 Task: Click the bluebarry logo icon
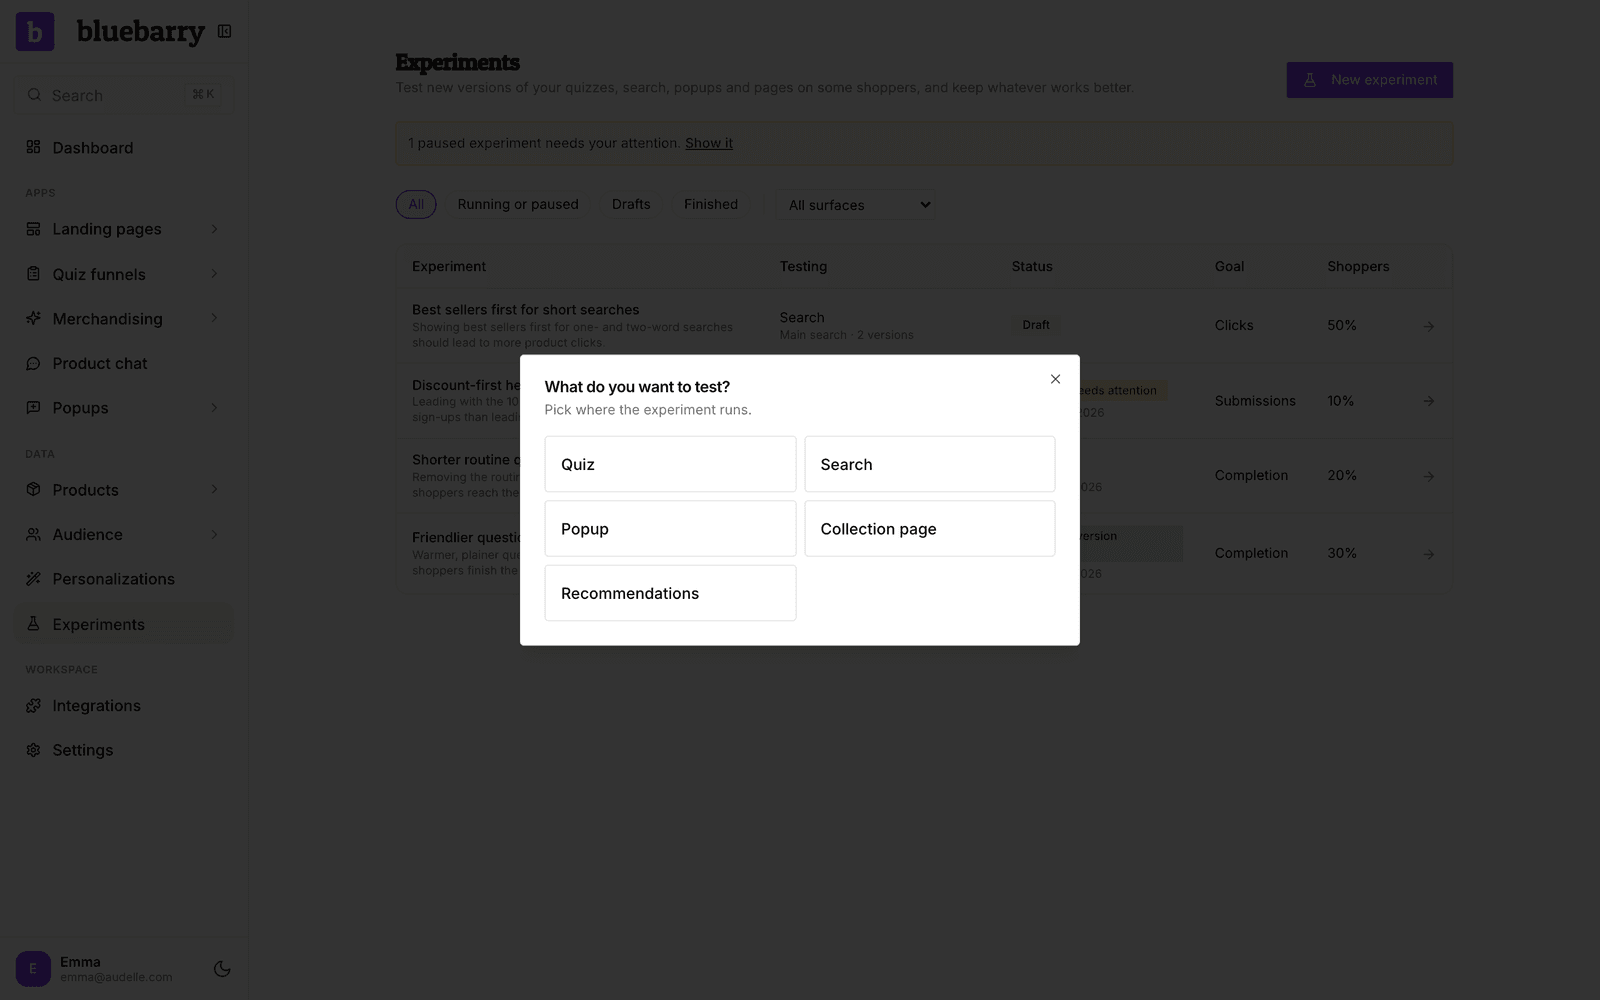tap(35, 32)
